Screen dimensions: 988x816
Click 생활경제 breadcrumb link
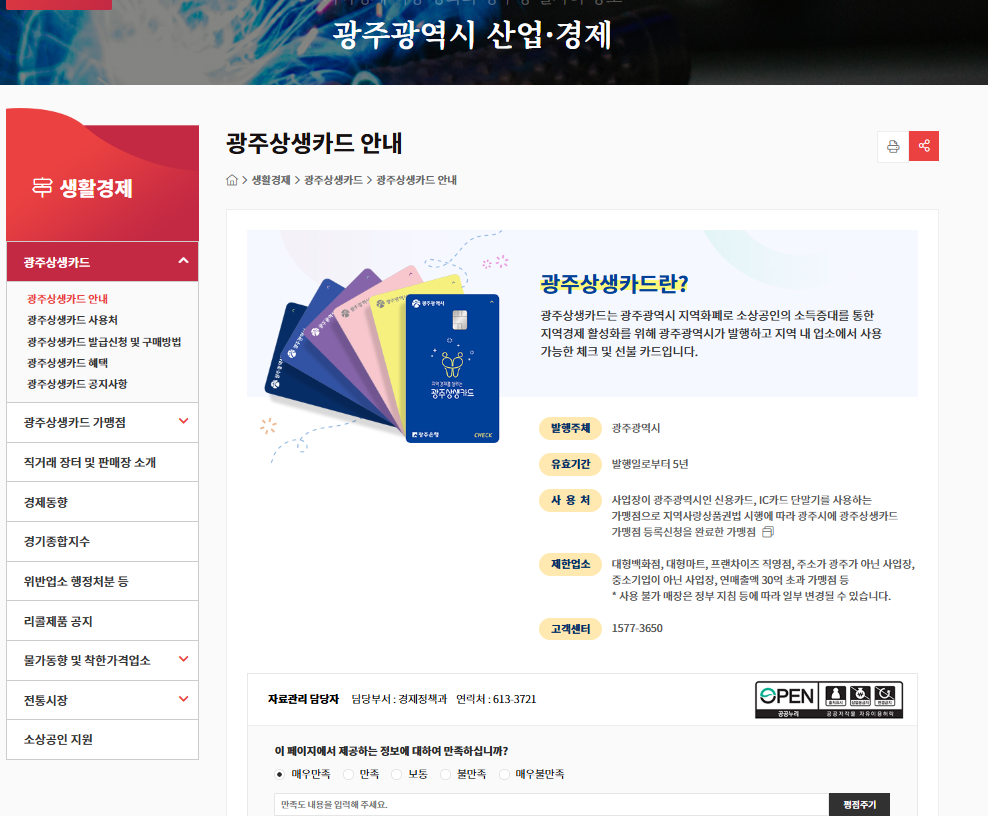(271, 180)
